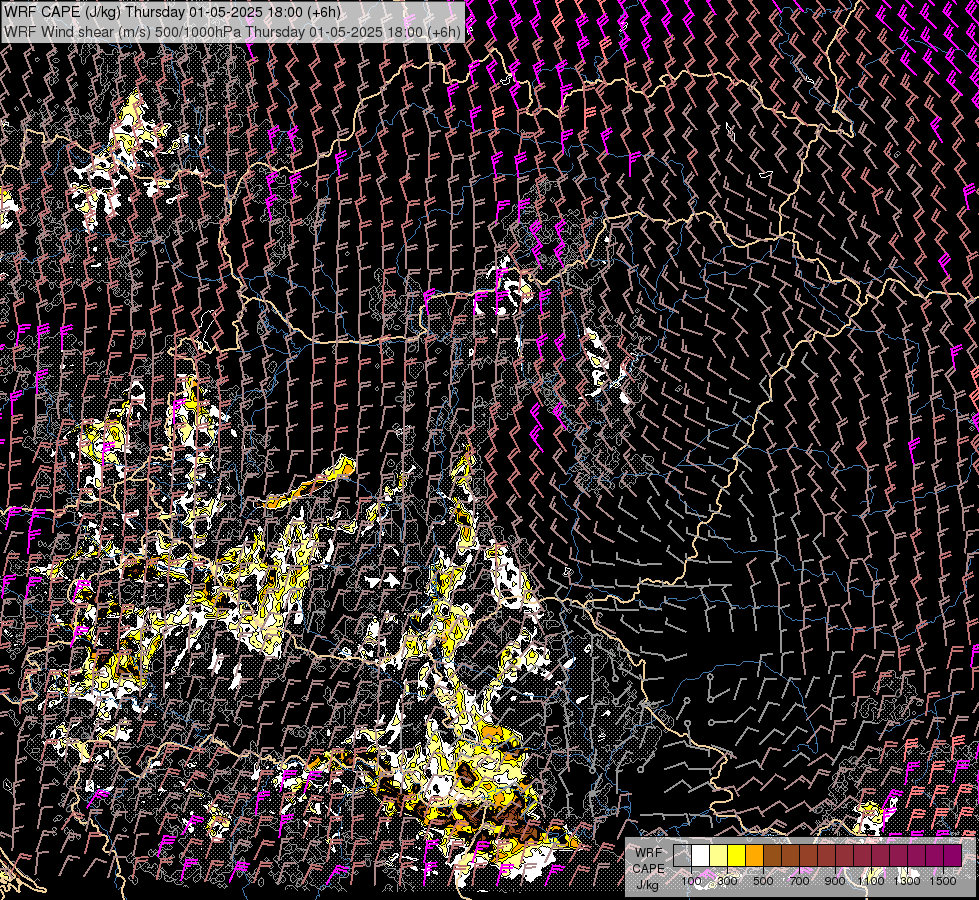This screenshot has height=900, width=979.
Task: Click the 'WRF' label in the legend box
Action: pyautogui.click(x=649, y=853)
